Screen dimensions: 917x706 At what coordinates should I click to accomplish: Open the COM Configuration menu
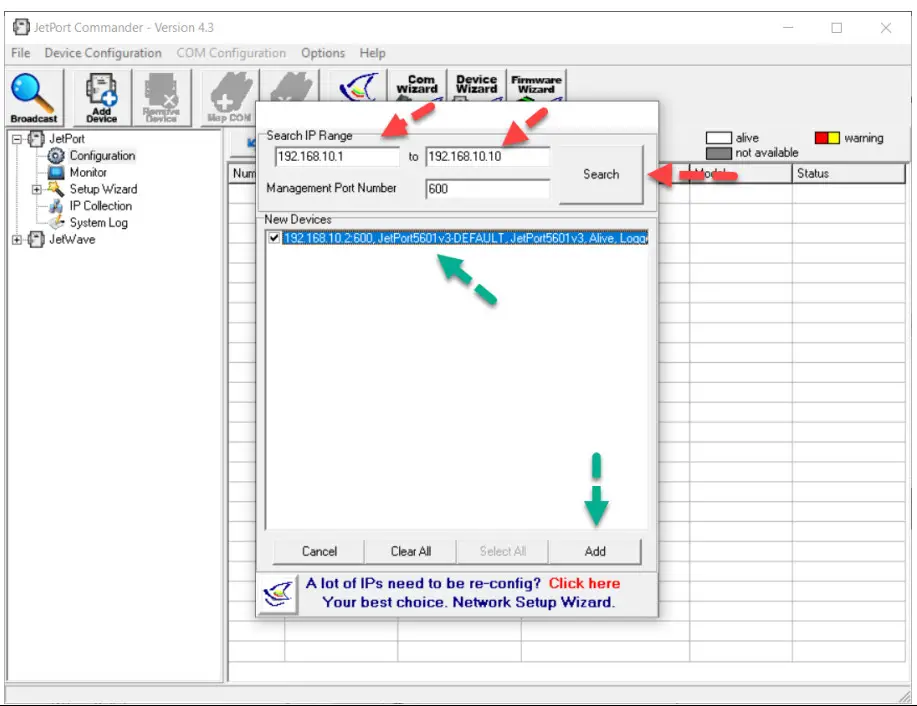pyautogui.click(x=231, y=53)
